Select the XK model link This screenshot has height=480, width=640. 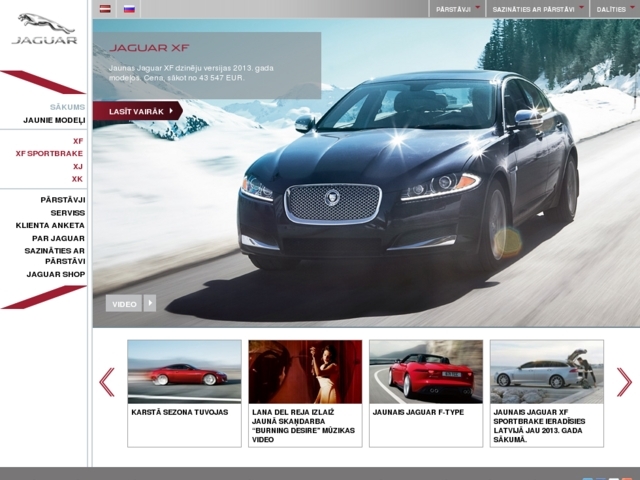coord(77,179)
